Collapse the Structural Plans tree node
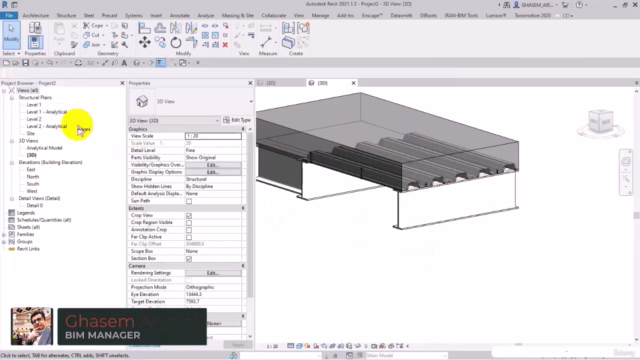This screenshot has height=360, width=640. click(x=12, y=98)
